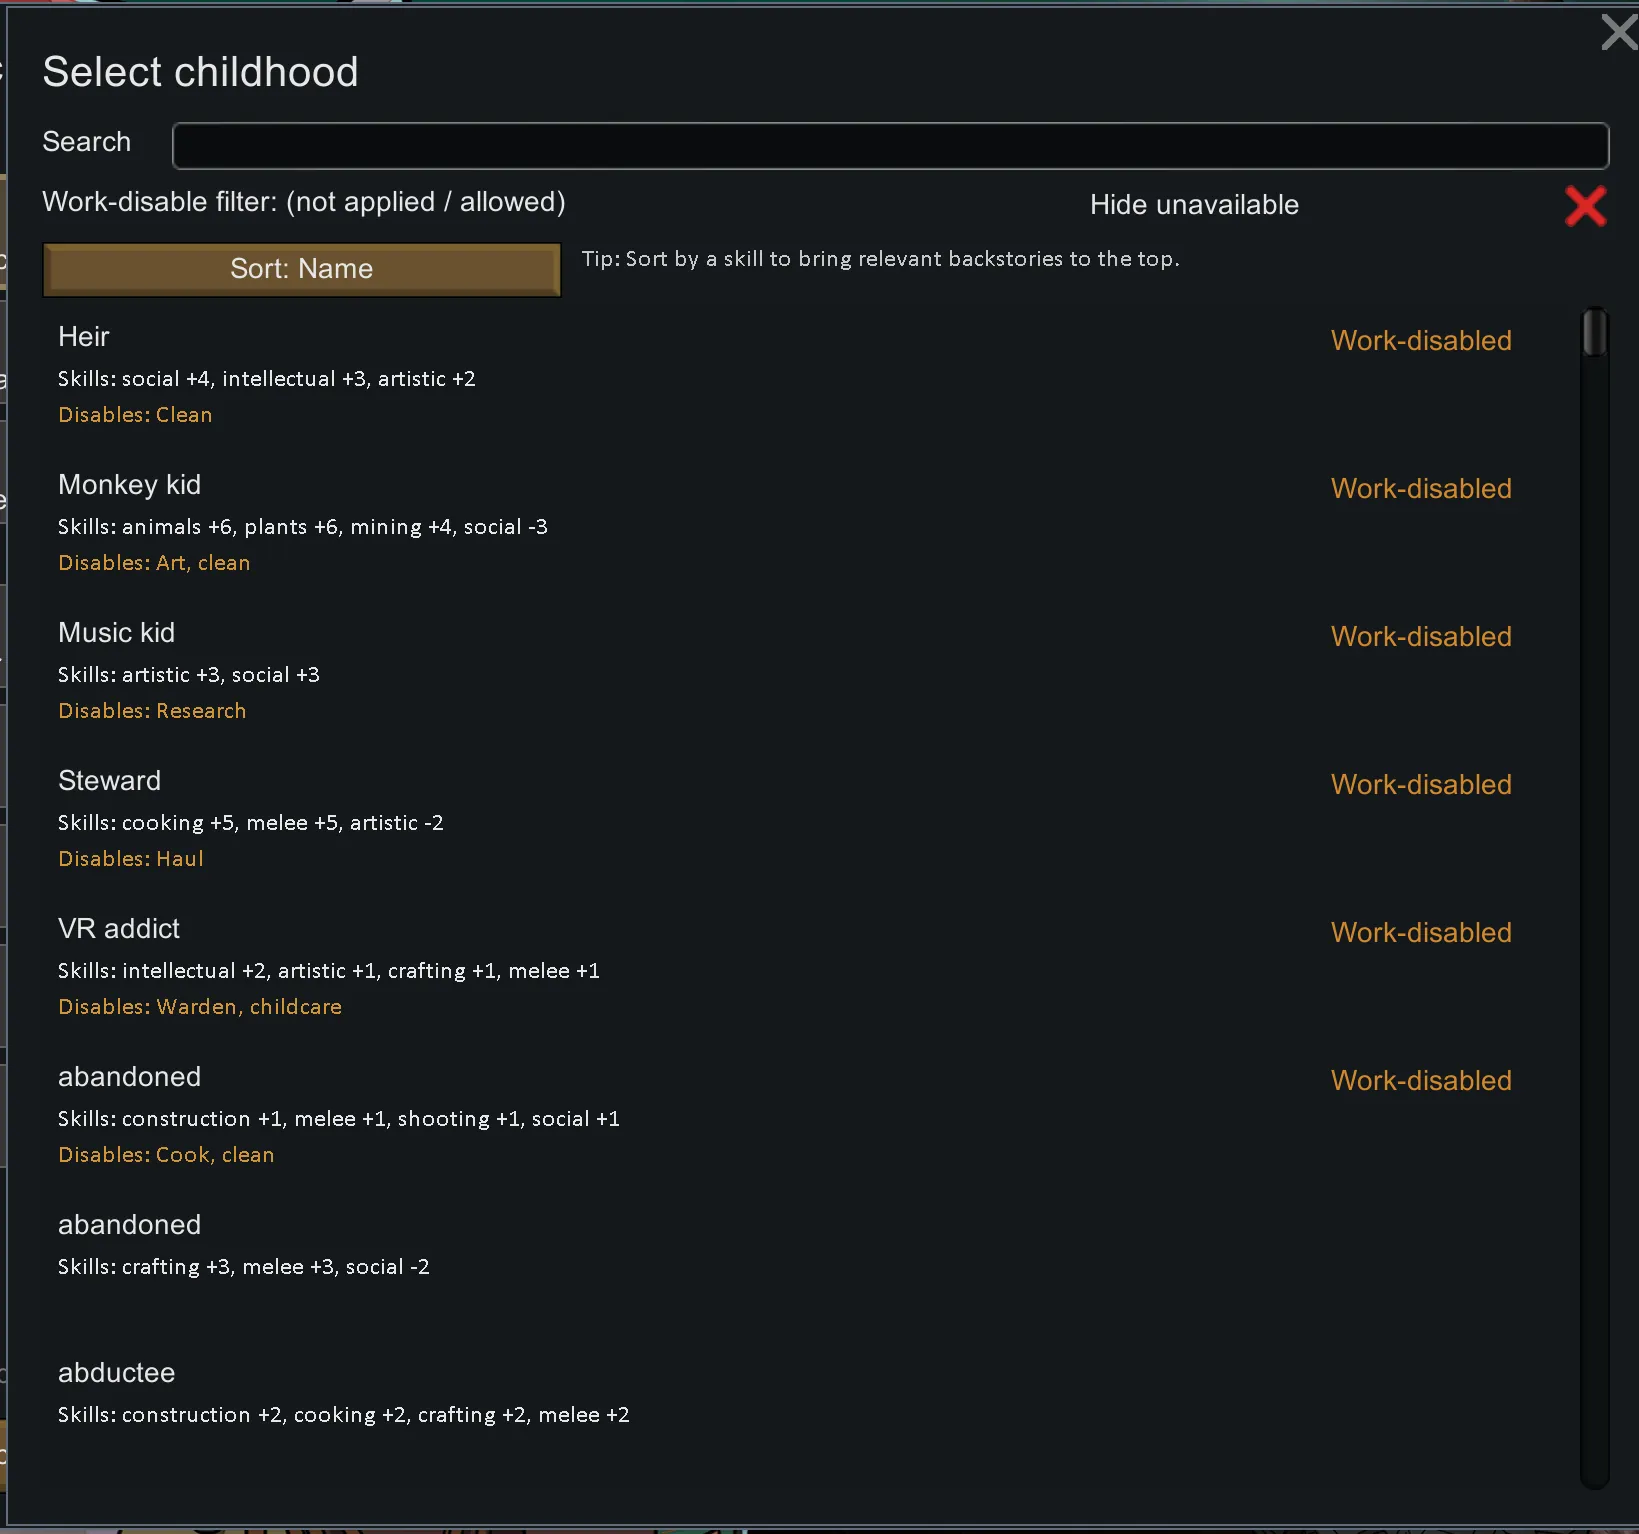Choose abandoned backstory disabling Cook, clean

coord(810,1116)
